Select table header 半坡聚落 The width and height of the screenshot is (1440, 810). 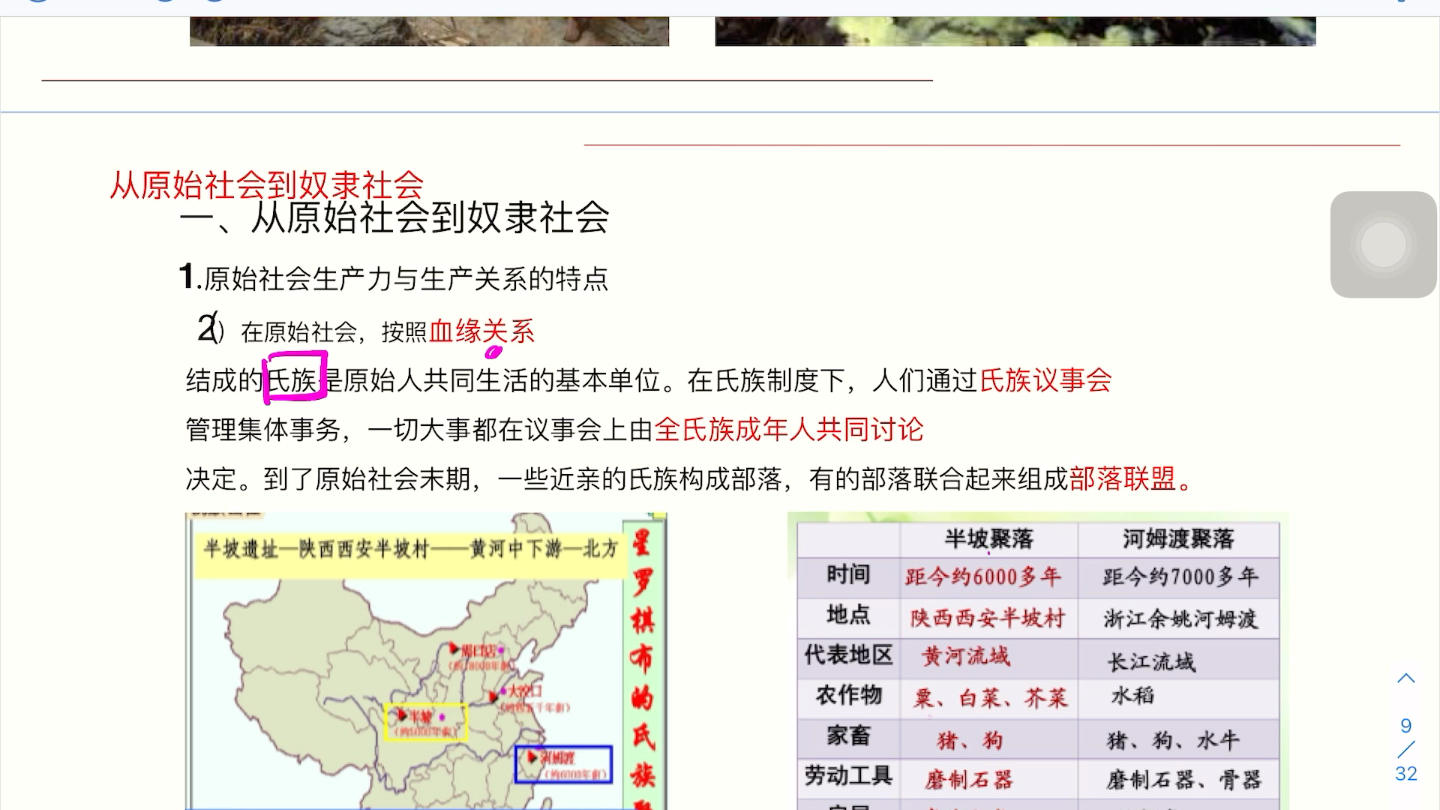pyautogui.click(x=989, y=539)
